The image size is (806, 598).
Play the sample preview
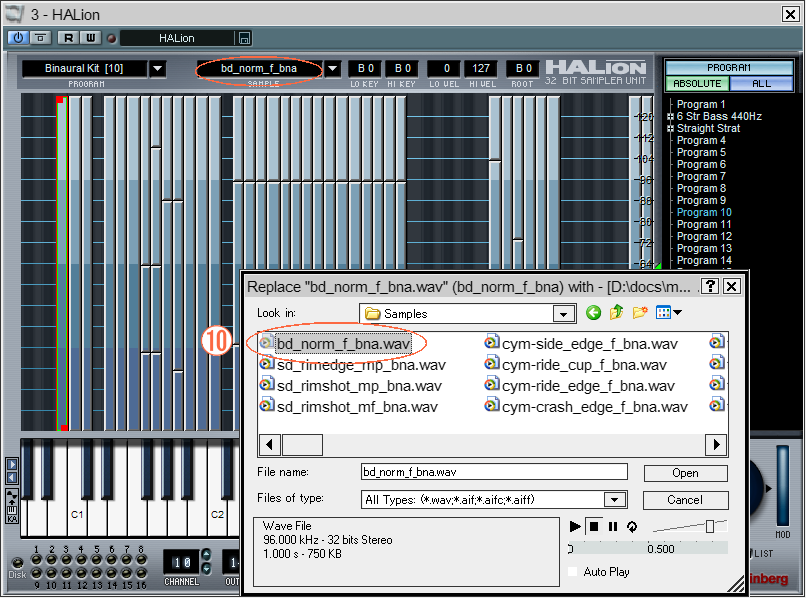pos(575,527)
